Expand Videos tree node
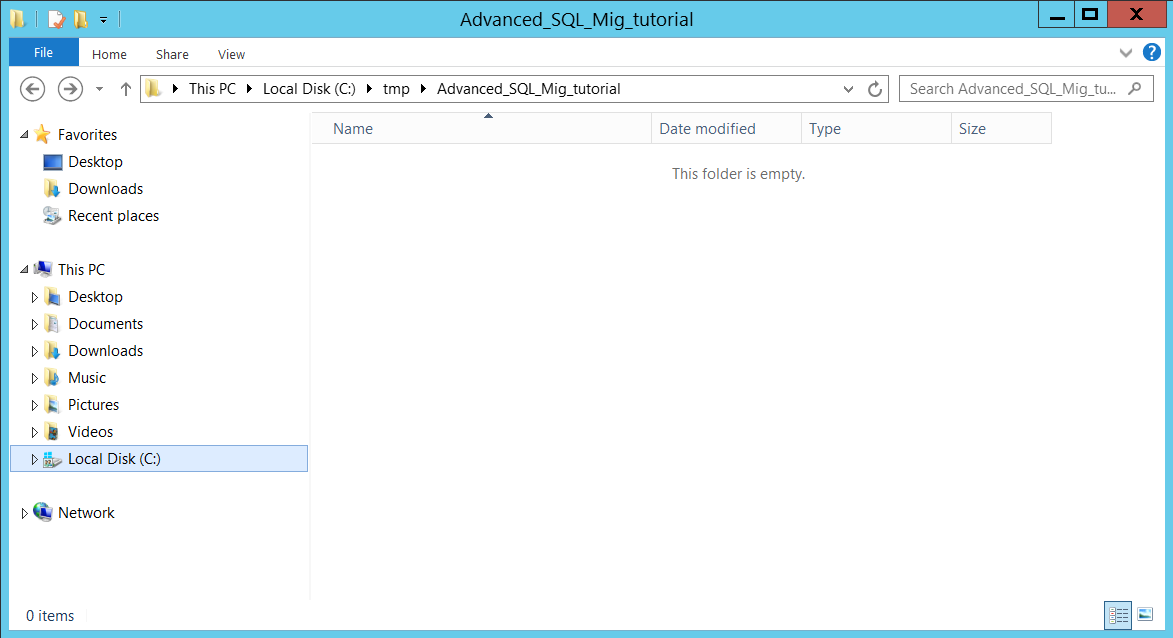This screenshot has height=638, width=1173. [x=34, y=432]
